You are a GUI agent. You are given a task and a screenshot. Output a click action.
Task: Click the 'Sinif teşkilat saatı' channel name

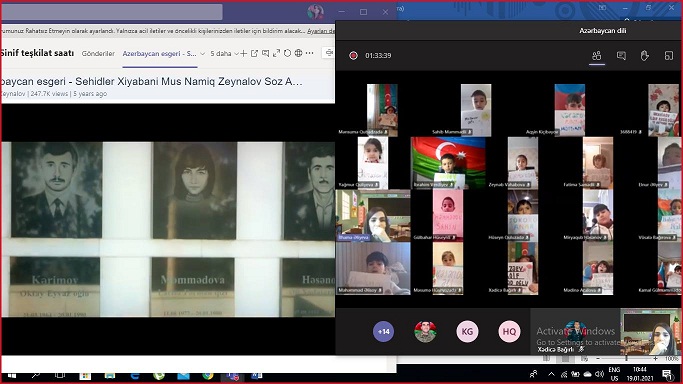click(x=37, y=53)
